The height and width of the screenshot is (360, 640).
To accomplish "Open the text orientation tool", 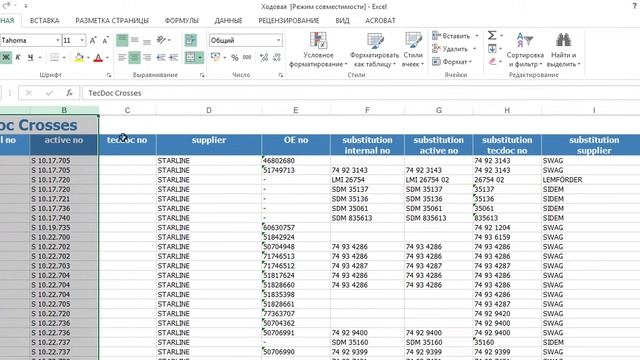I will click(162, 40).
